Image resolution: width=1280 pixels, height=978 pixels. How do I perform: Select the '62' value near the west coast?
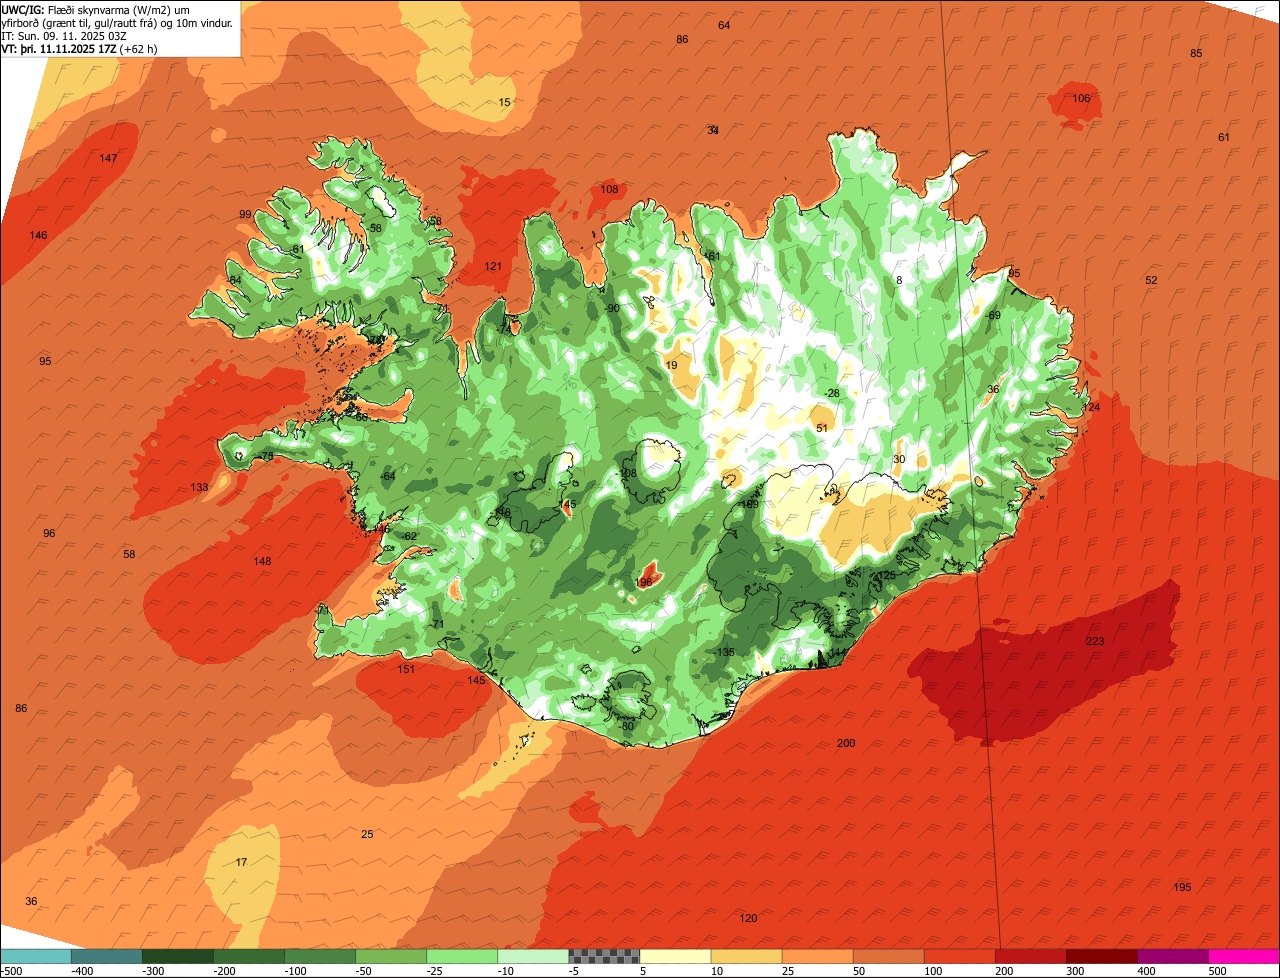tap(409, 536)
